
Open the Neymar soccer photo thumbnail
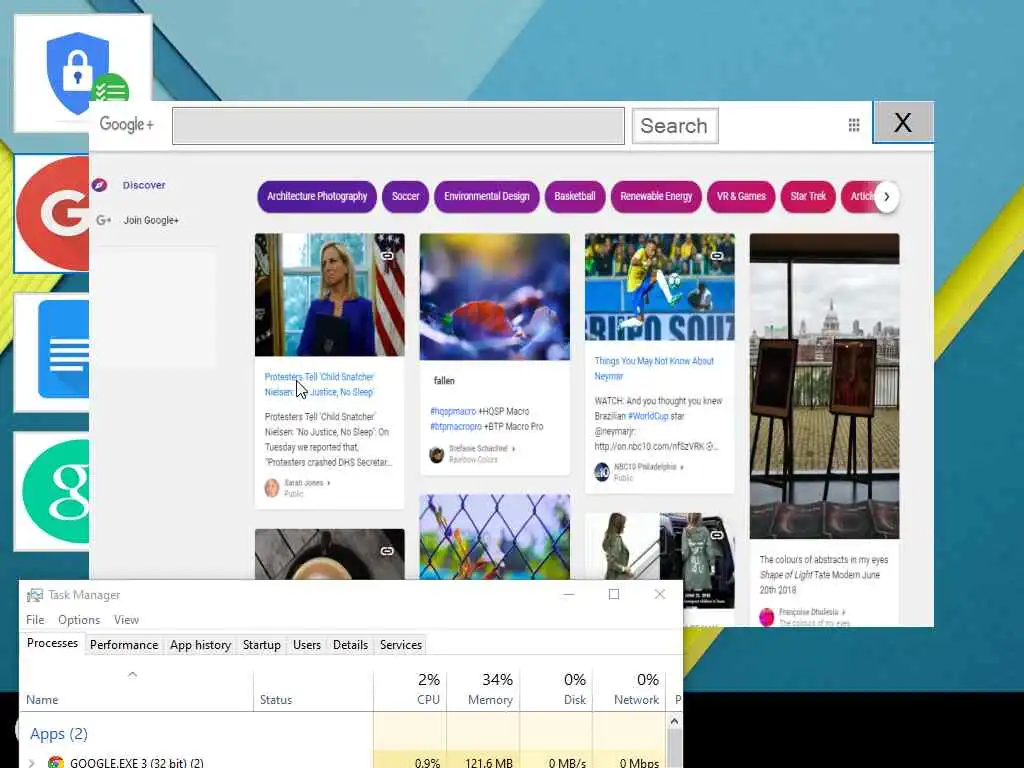point(660,287)
